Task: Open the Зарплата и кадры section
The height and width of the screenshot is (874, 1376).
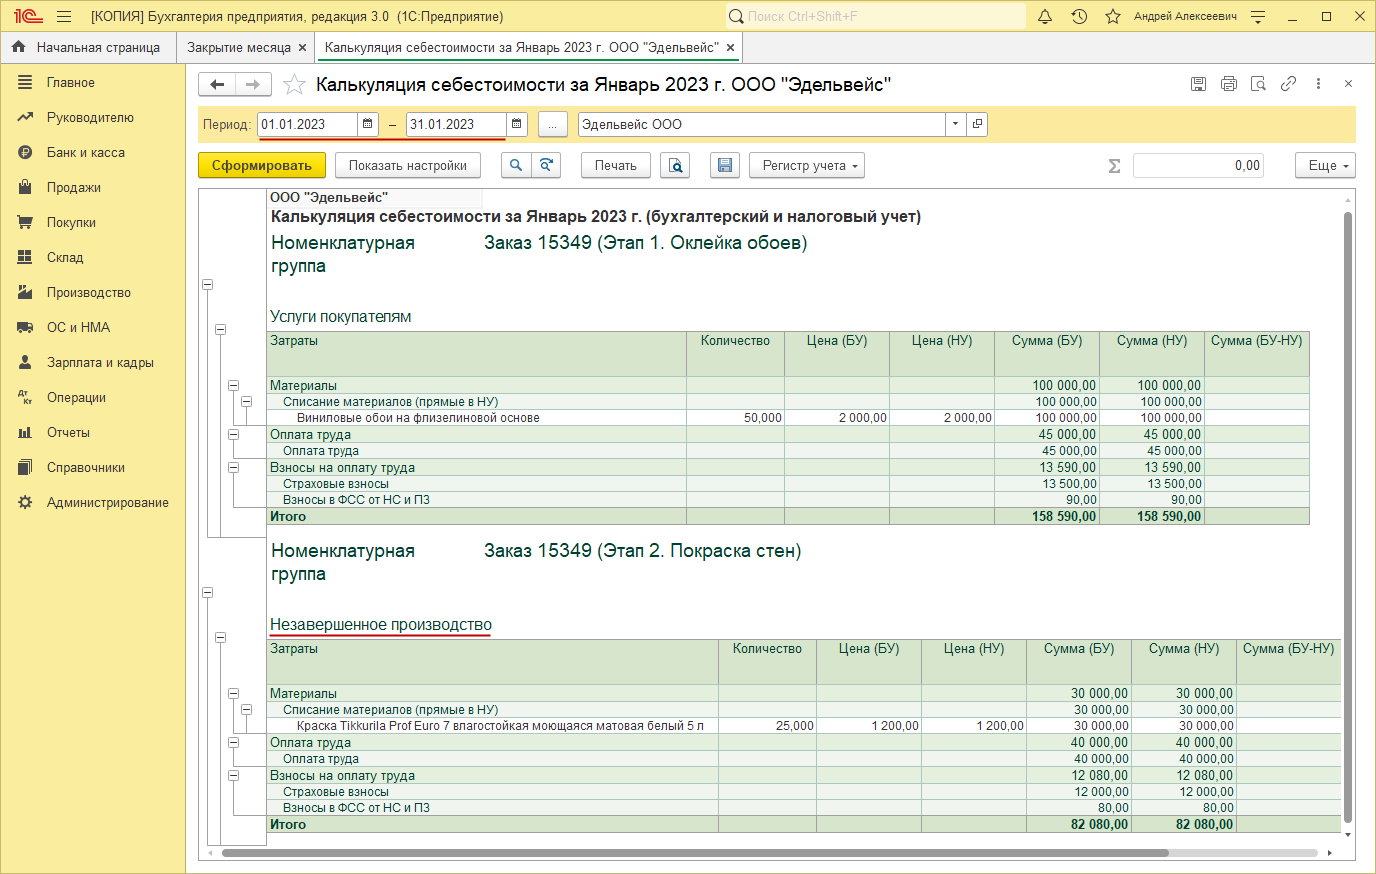Action: pyautogui.click(x=92, y=363)
